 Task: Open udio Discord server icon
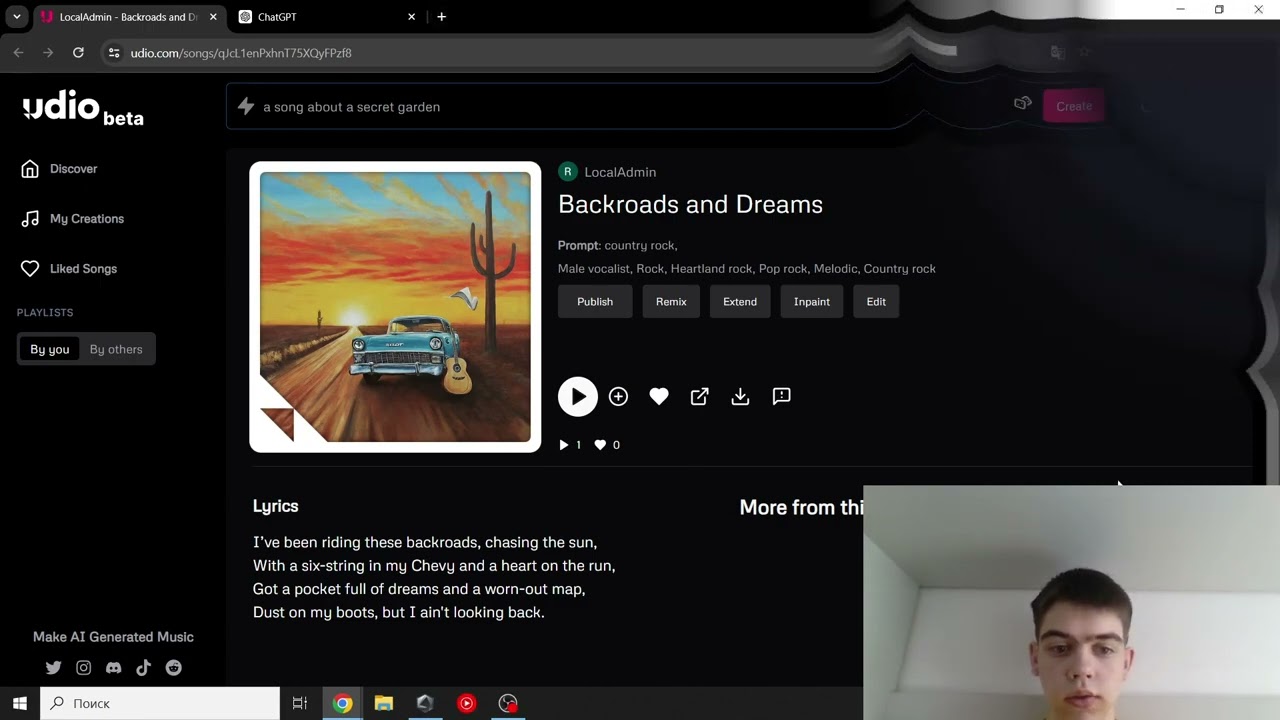[113, 668]
